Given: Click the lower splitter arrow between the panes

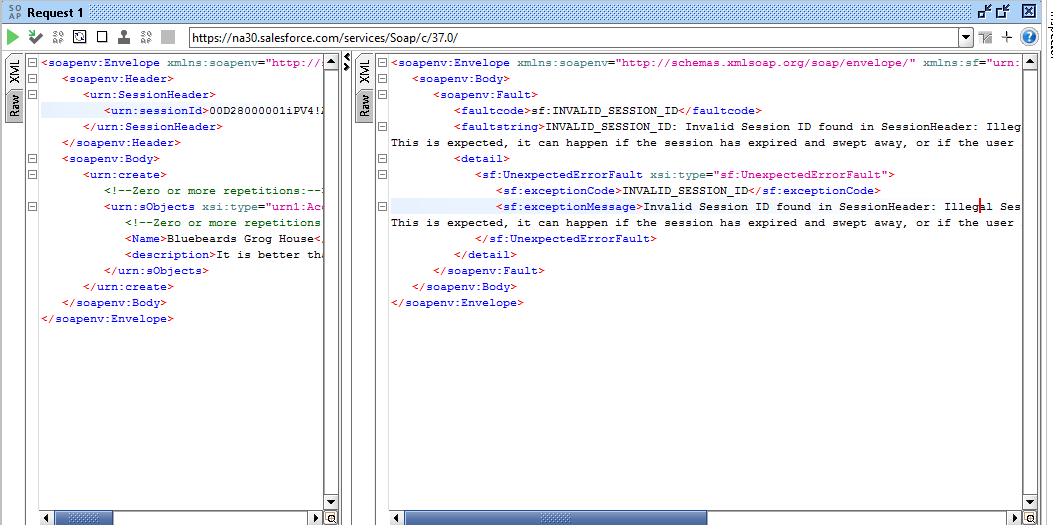Looking at the screenshot, I should (347, 66).
